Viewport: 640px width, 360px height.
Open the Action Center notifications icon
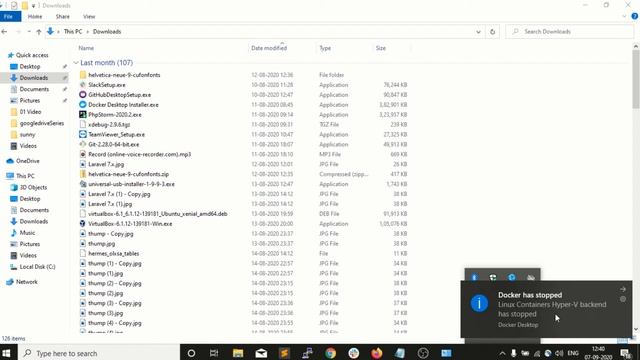tap(625, 353)
